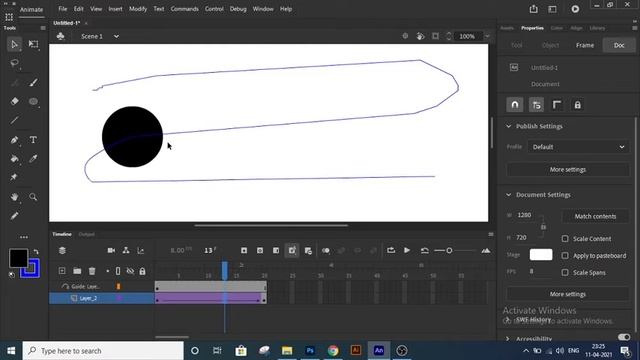This screenshot has height=360, width=640.
Task: Click the loop playback icon
Action: point(391,250)
